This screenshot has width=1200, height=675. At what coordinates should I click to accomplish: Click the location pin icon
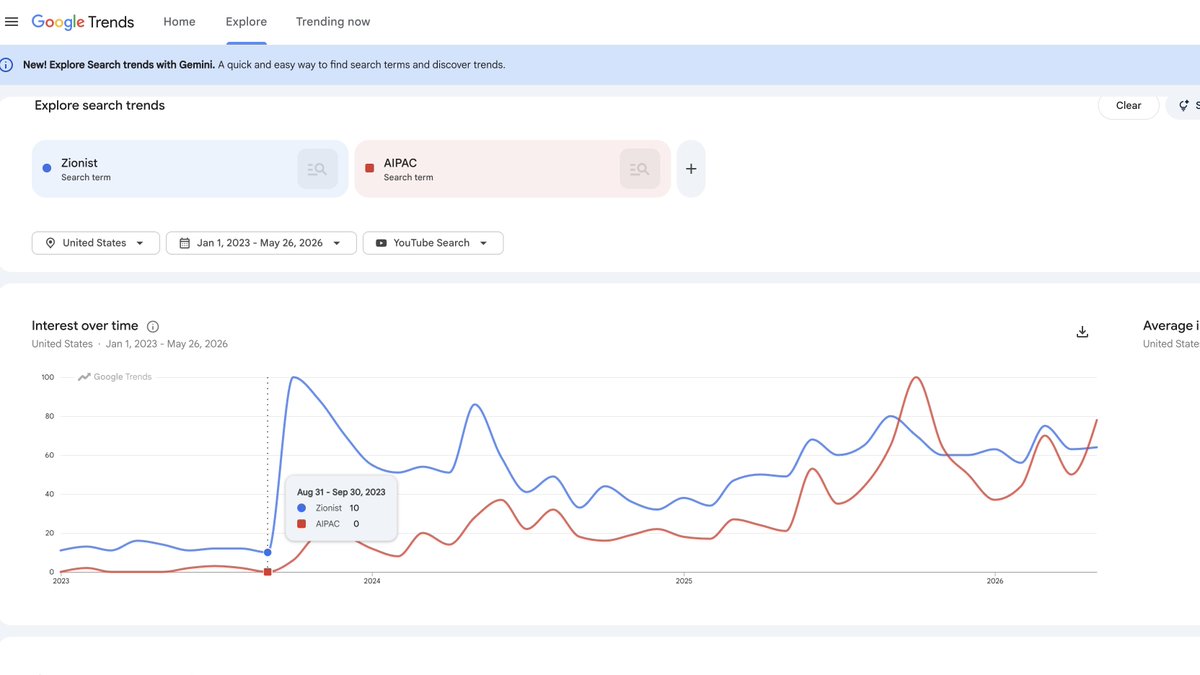click(51, 243)
